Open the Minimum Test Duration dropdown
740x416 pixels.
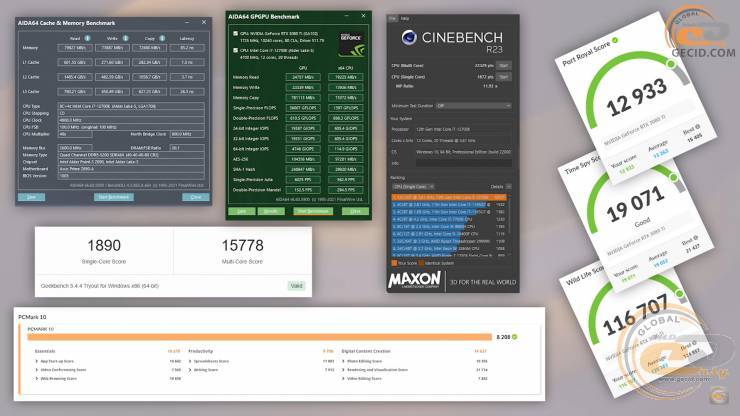(x=473, y=106)
